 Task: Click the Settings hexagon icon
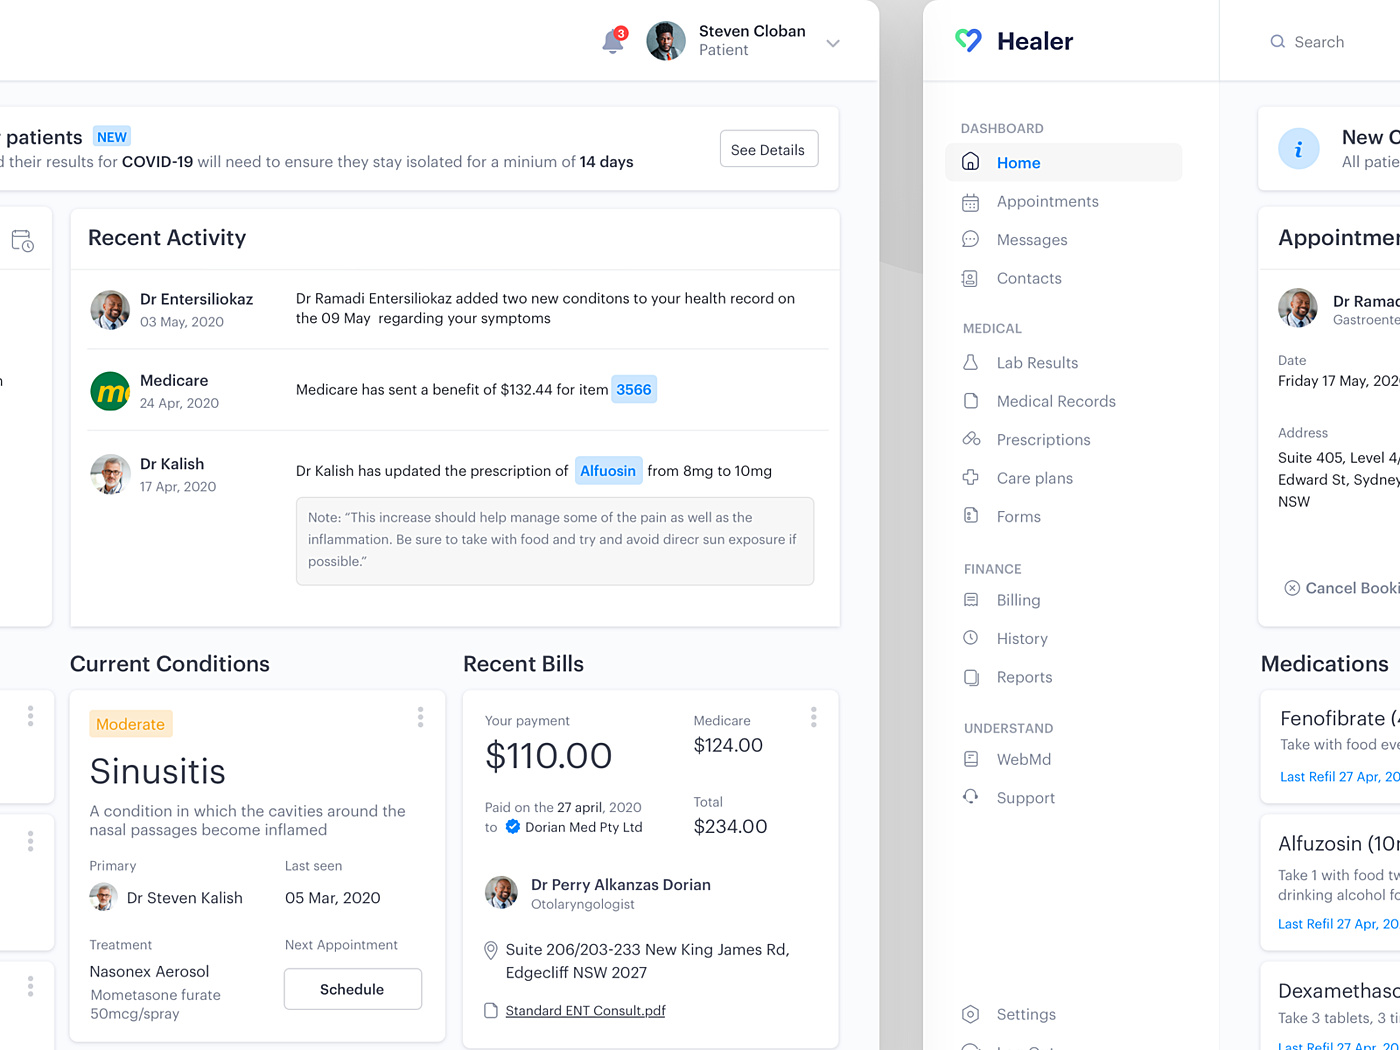(970, 1014)
